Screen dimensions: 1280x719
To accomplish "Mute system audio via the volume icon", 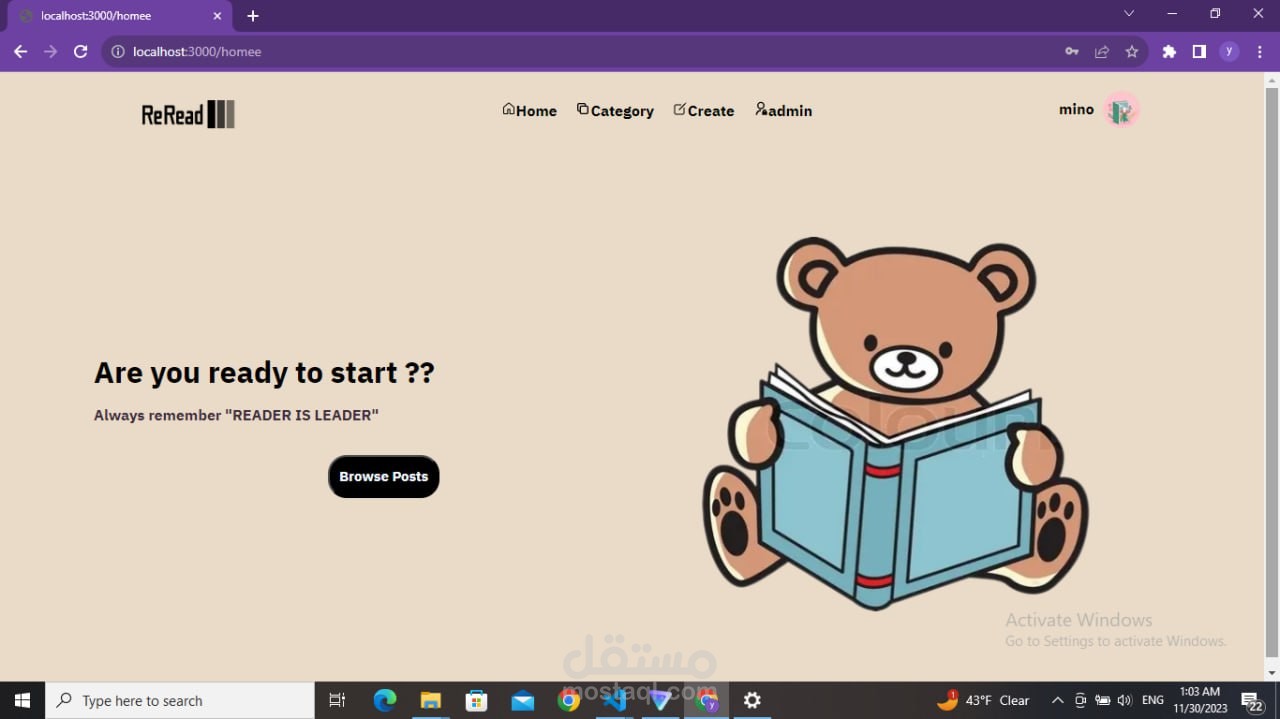I will [x=1124, y=700].
